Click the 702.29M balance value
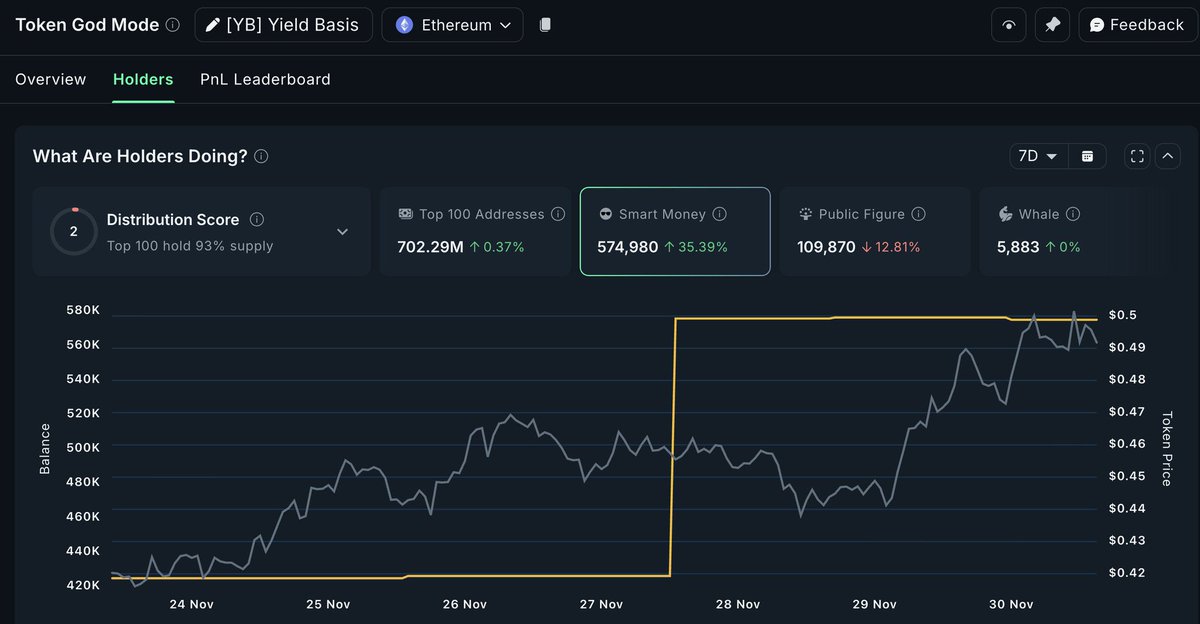The height and width of the screenshot is (624, 1200). pos(430,246)
